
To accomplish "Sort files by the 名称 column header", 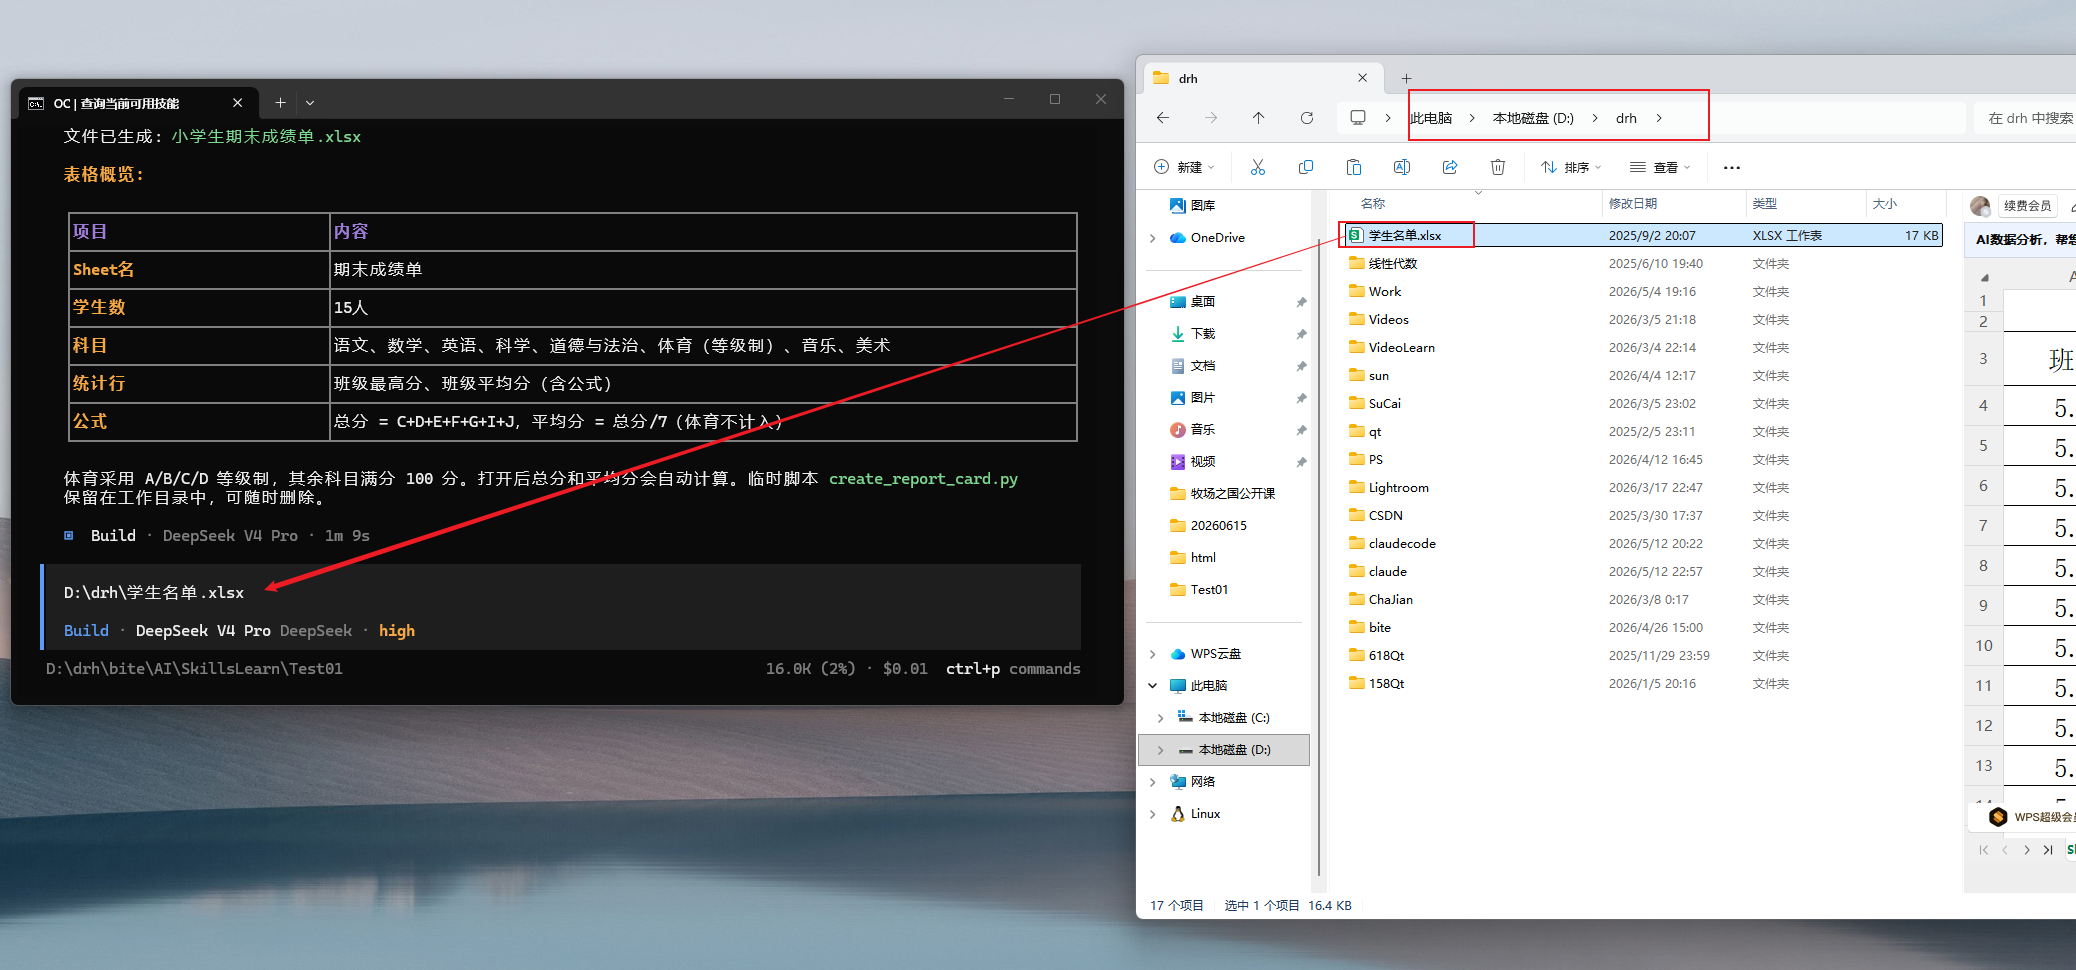I will click(x=1373, y=204).
